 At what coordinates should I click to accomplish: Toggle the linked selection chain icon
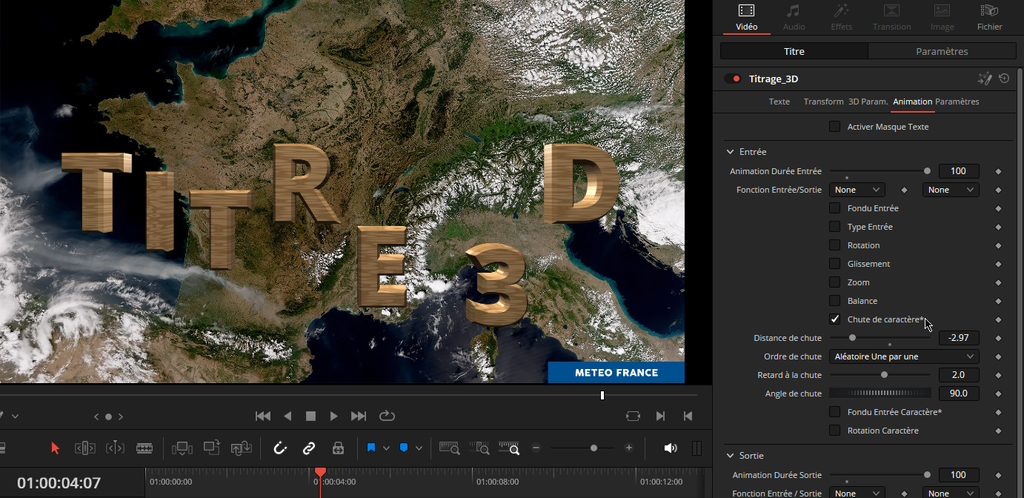(x=309, y=448)
